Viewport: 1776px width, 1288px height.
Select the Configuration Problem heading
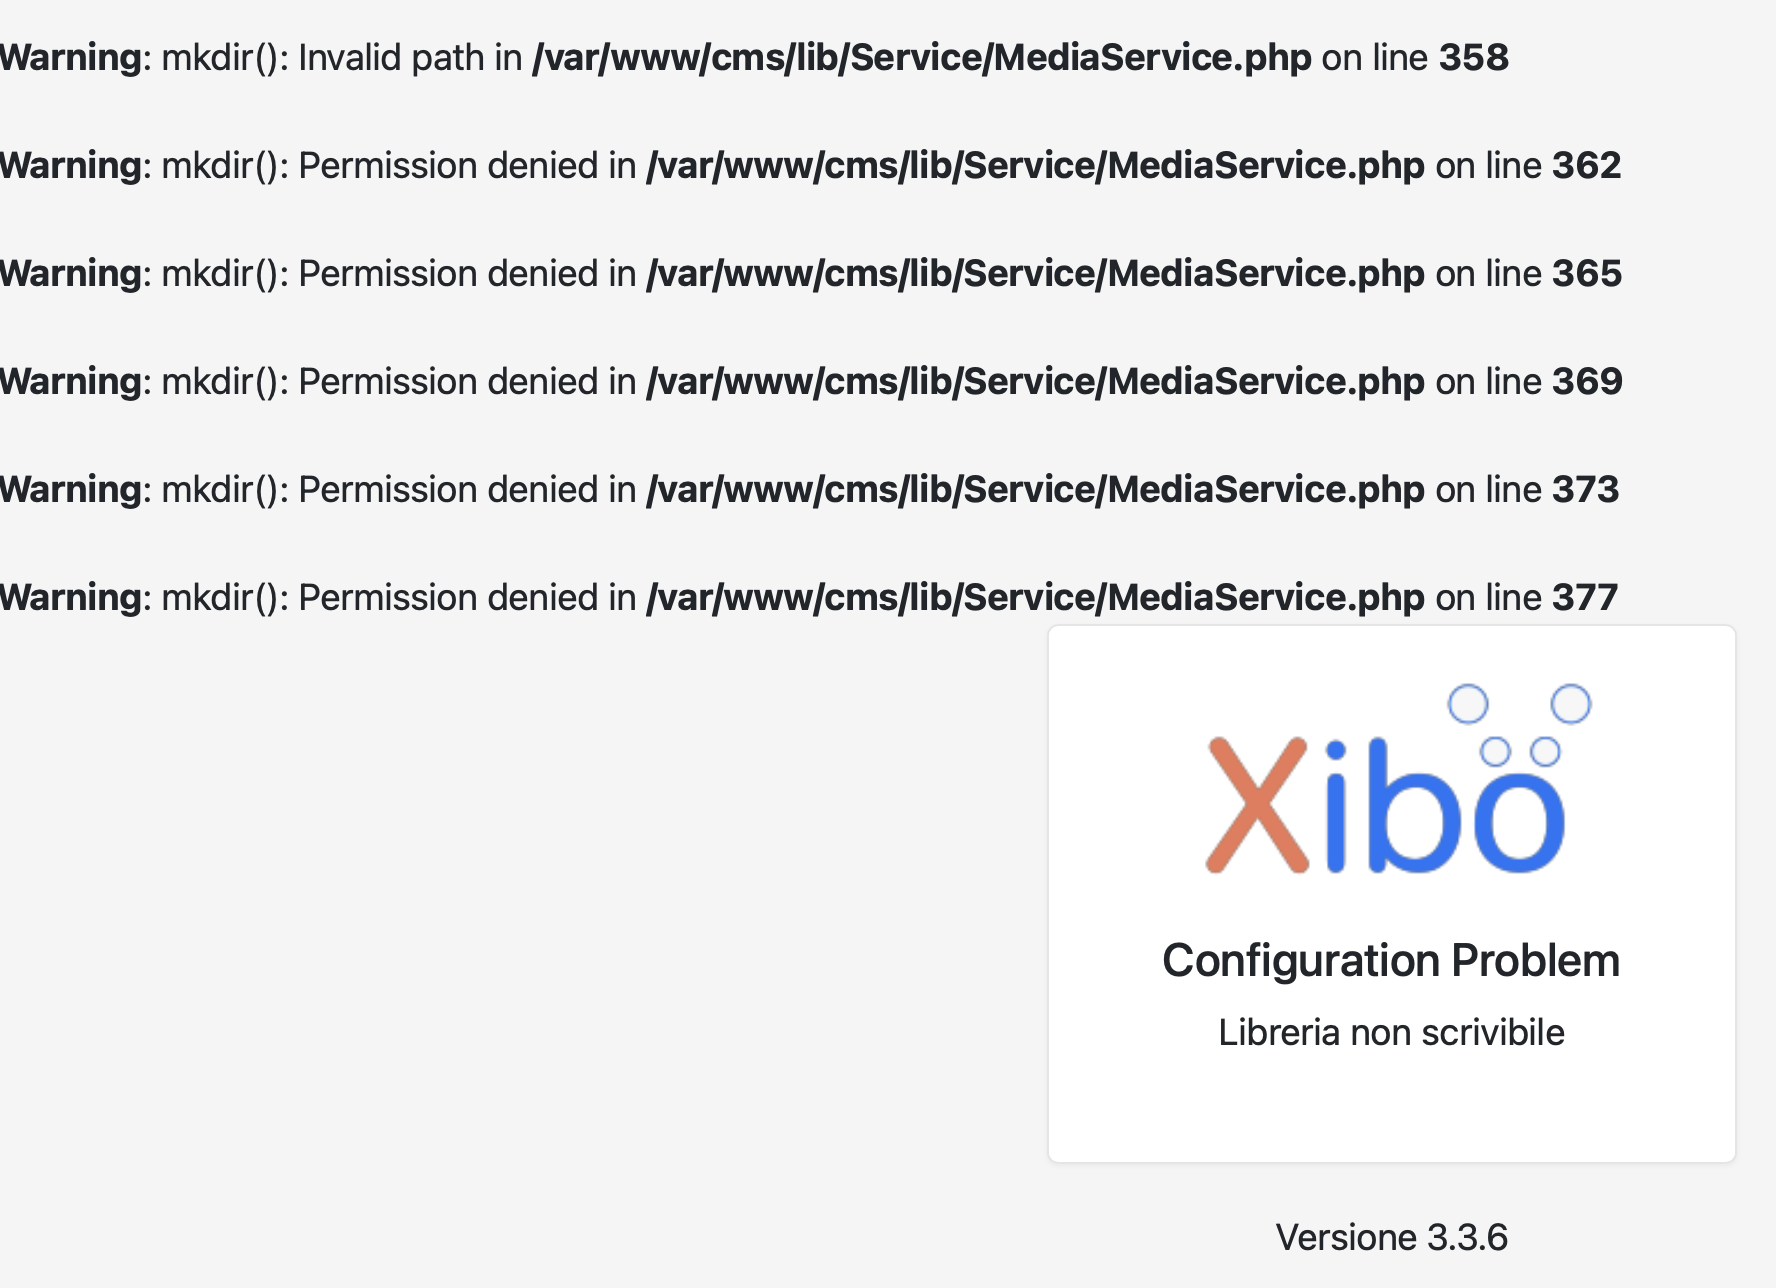point(1391,961)
